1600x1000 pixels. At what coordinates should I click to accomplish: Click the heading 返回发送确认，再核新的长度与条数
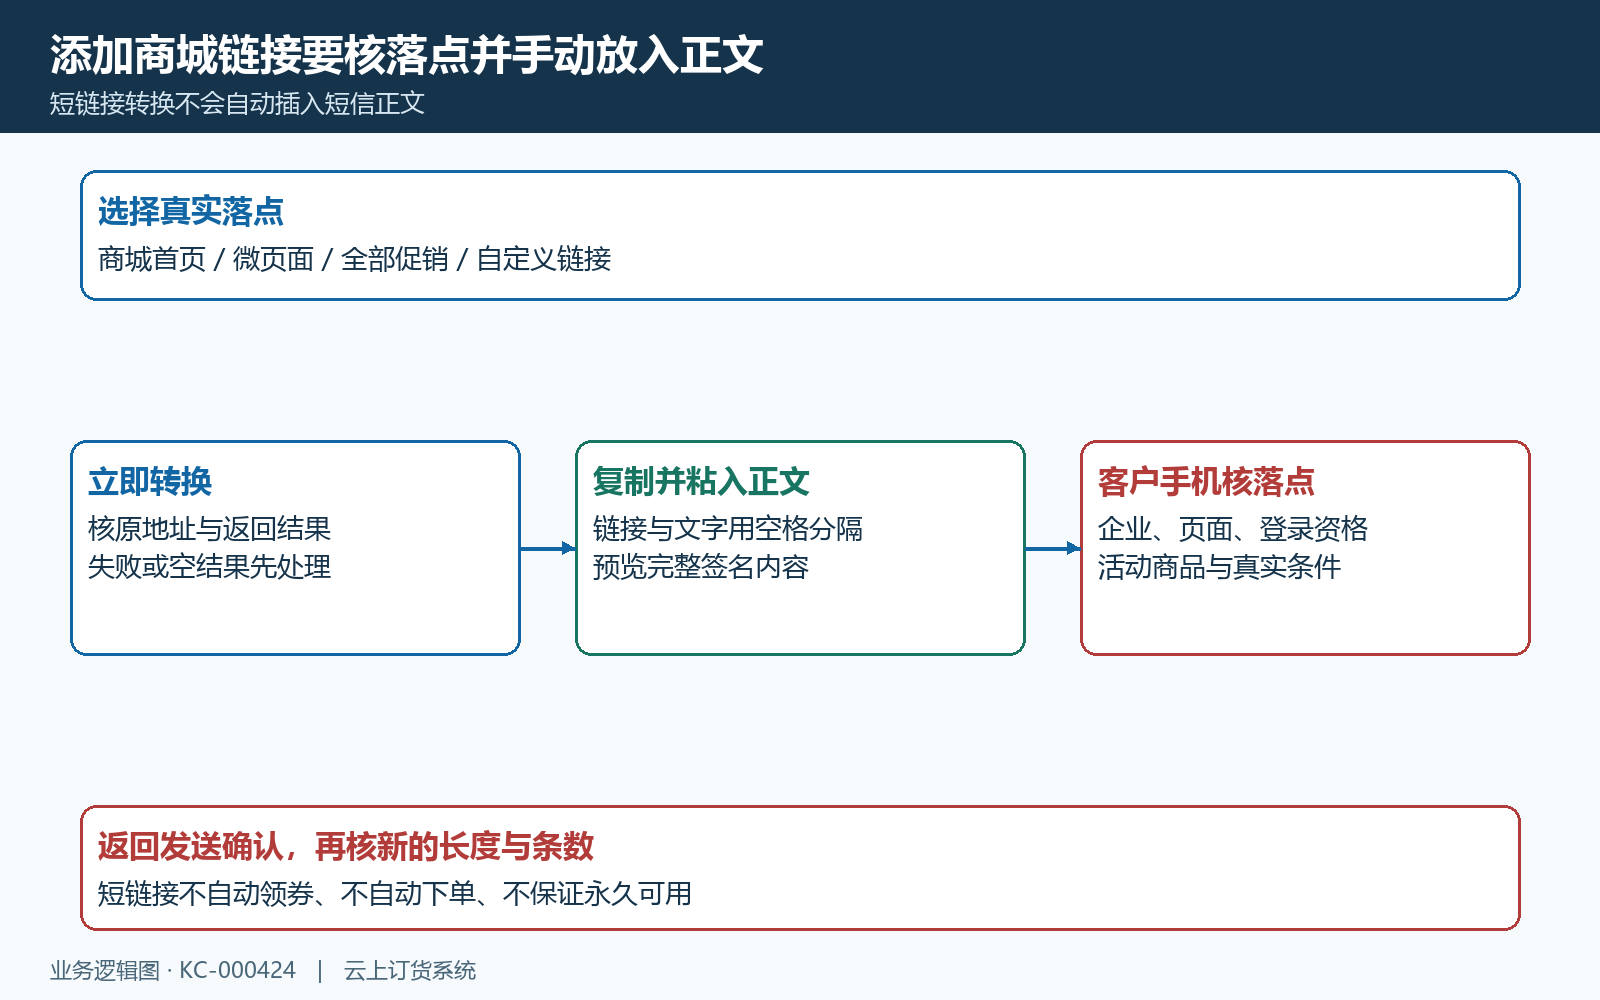346,846
